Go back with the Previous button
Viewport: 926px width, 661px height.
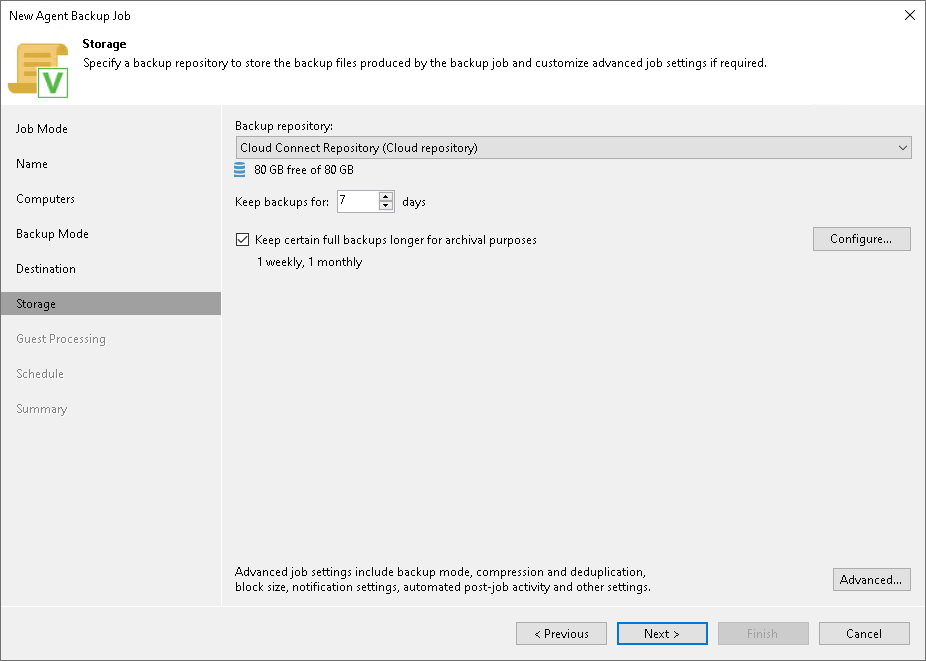coord(561,633)
